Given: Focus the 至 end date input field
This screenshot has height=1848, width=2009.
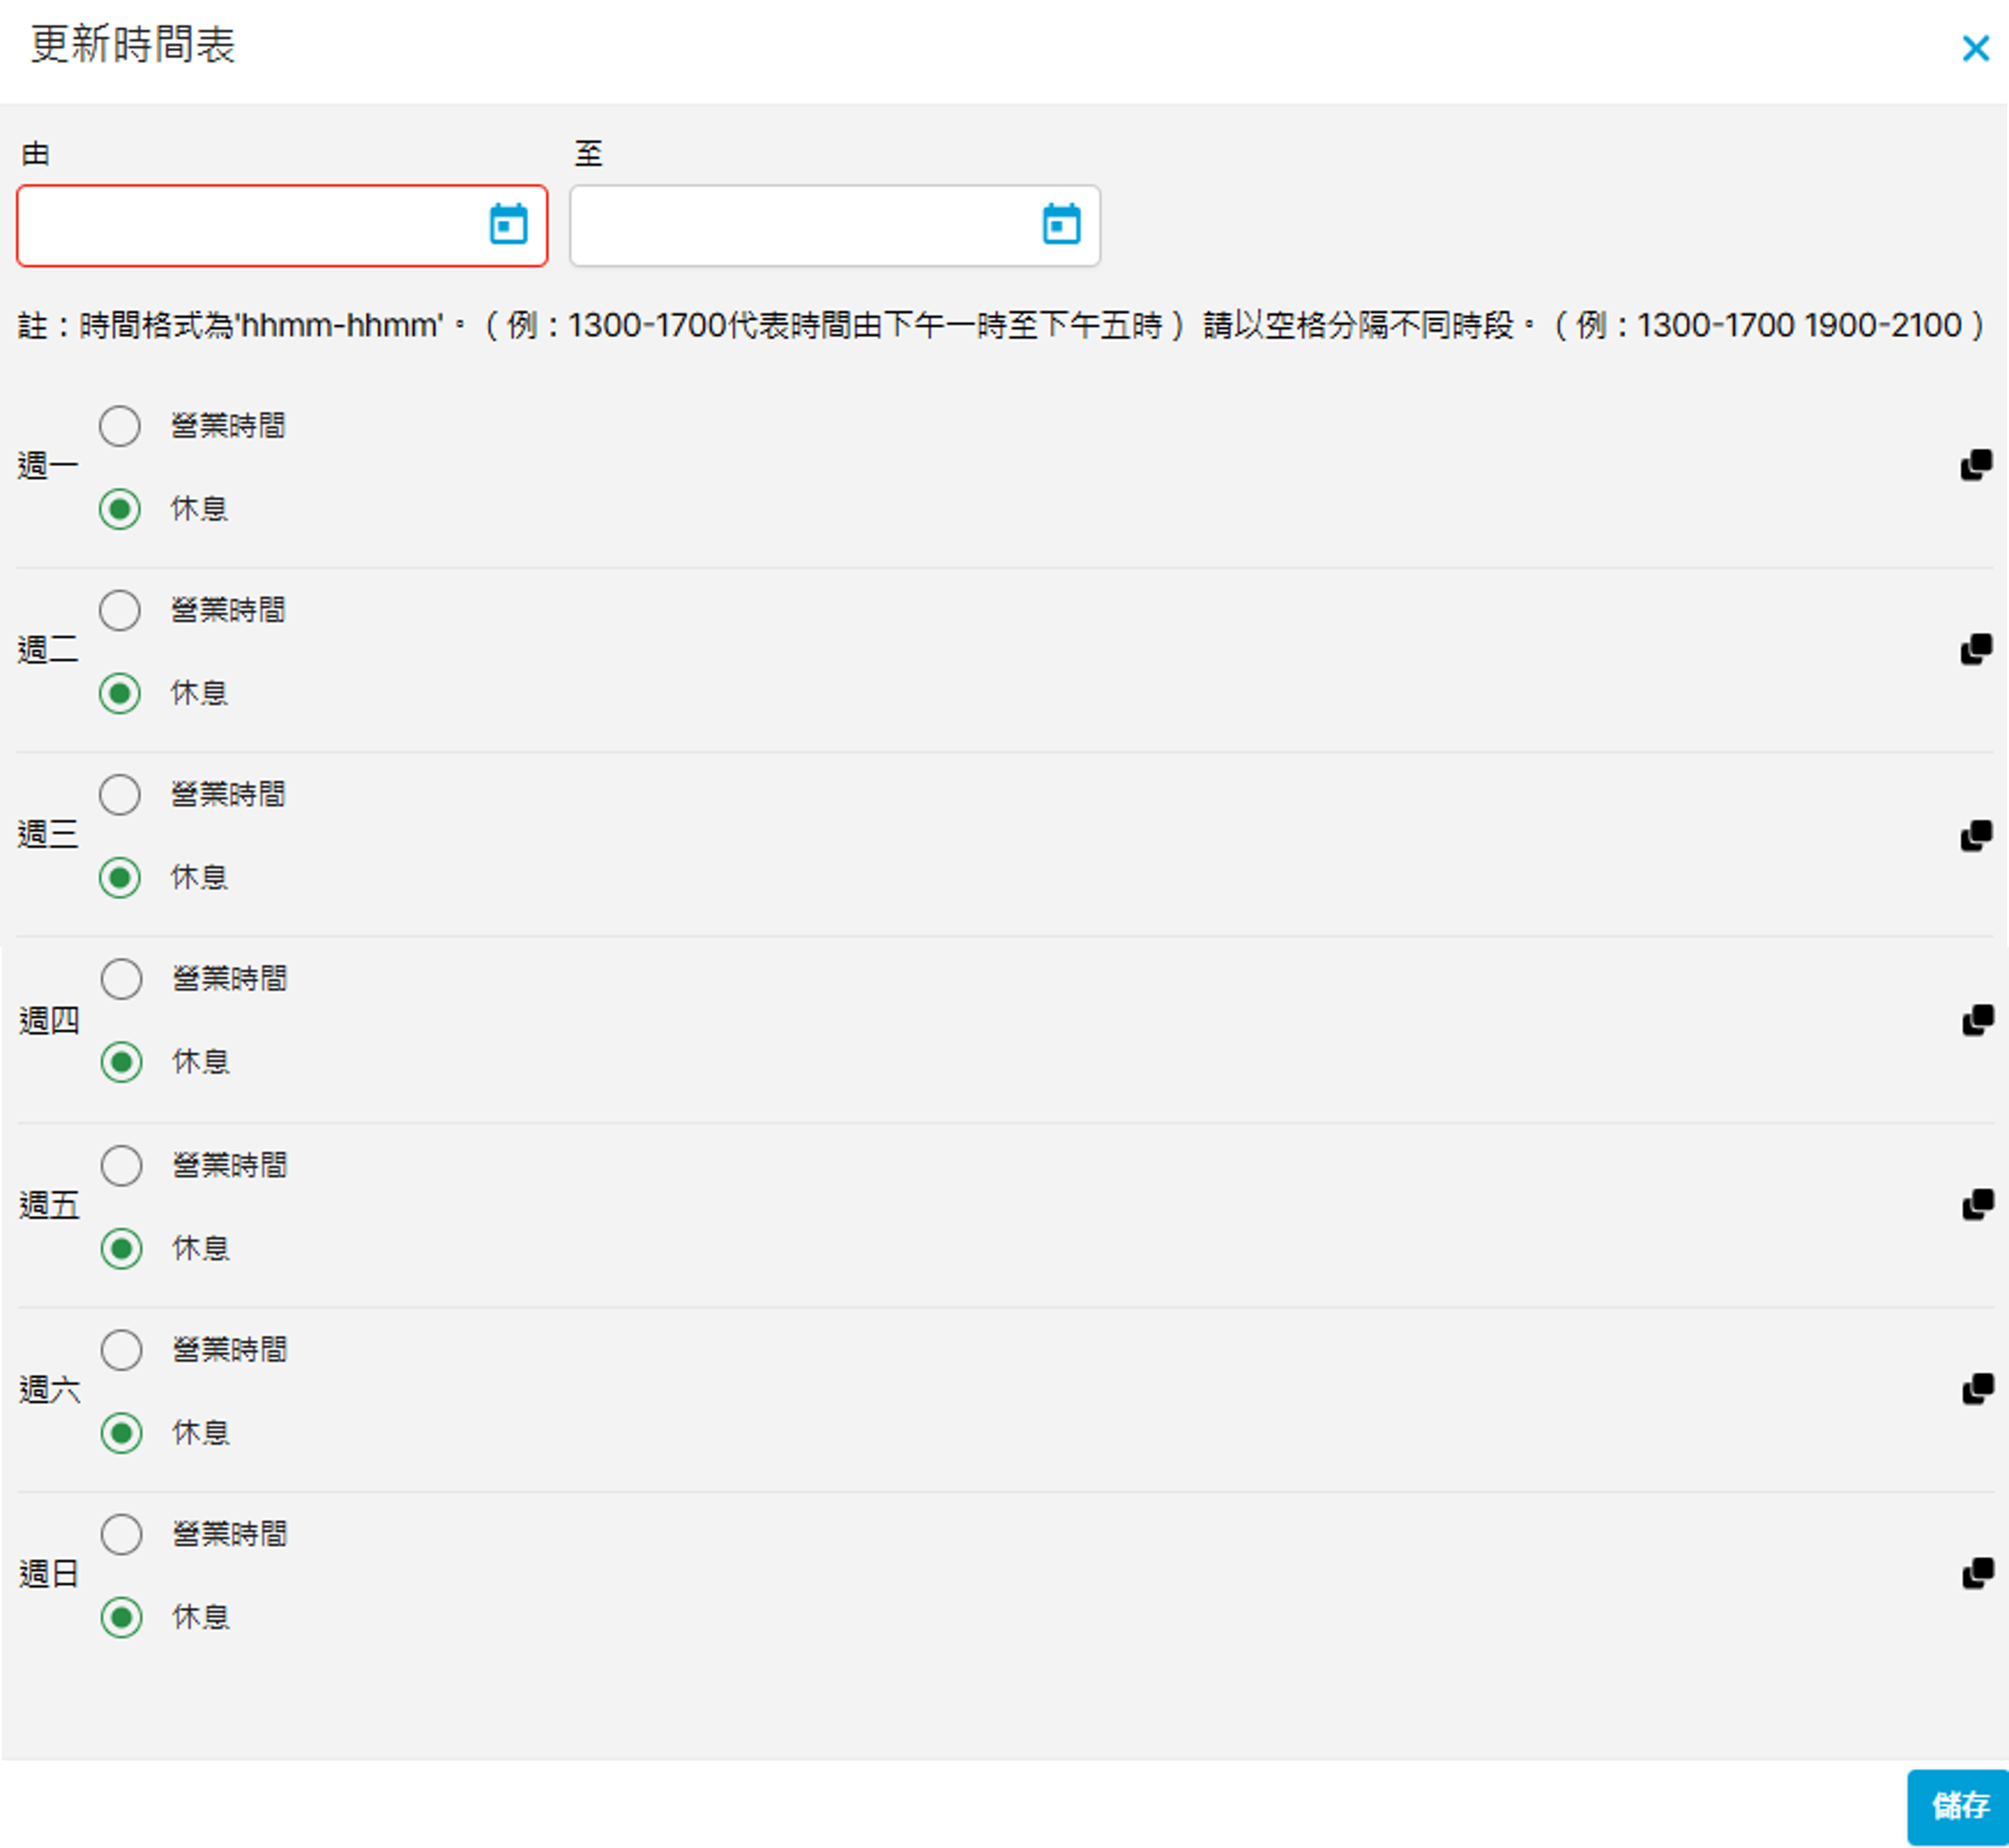Looking at the screenshot, I should tap(800, 226).
